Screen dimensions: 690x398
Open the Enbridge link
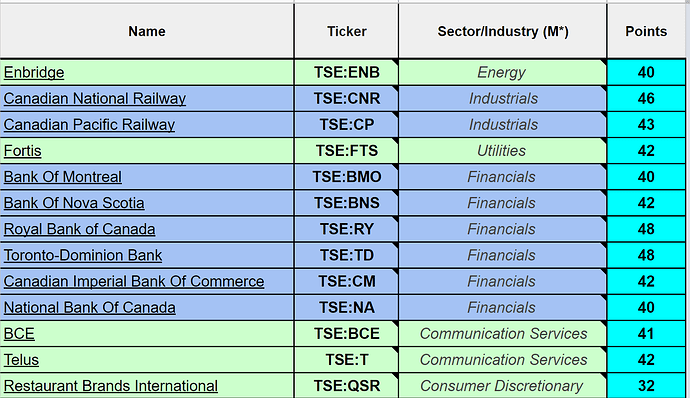tap(34, 72)
